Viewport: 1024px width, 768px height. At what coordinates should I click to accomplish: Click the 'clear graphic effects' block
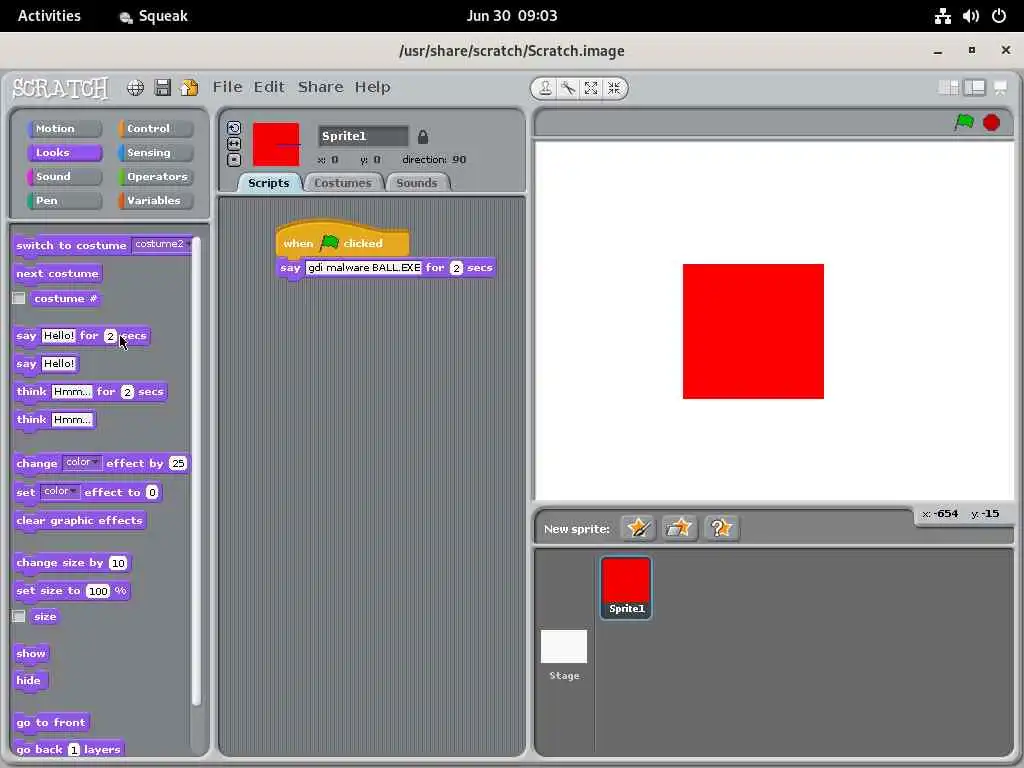coord(80,520)
